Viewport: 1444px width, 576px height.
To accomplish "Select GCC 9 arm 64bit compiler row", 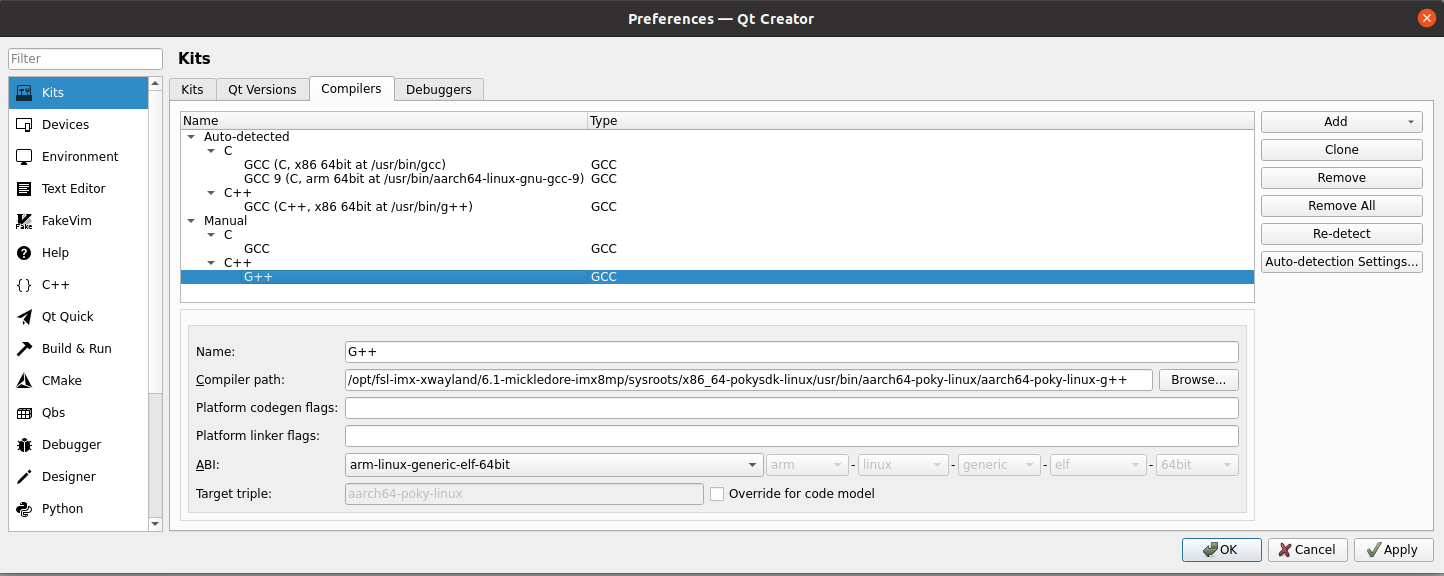I will pyautogui.click(x=717, y=178).
